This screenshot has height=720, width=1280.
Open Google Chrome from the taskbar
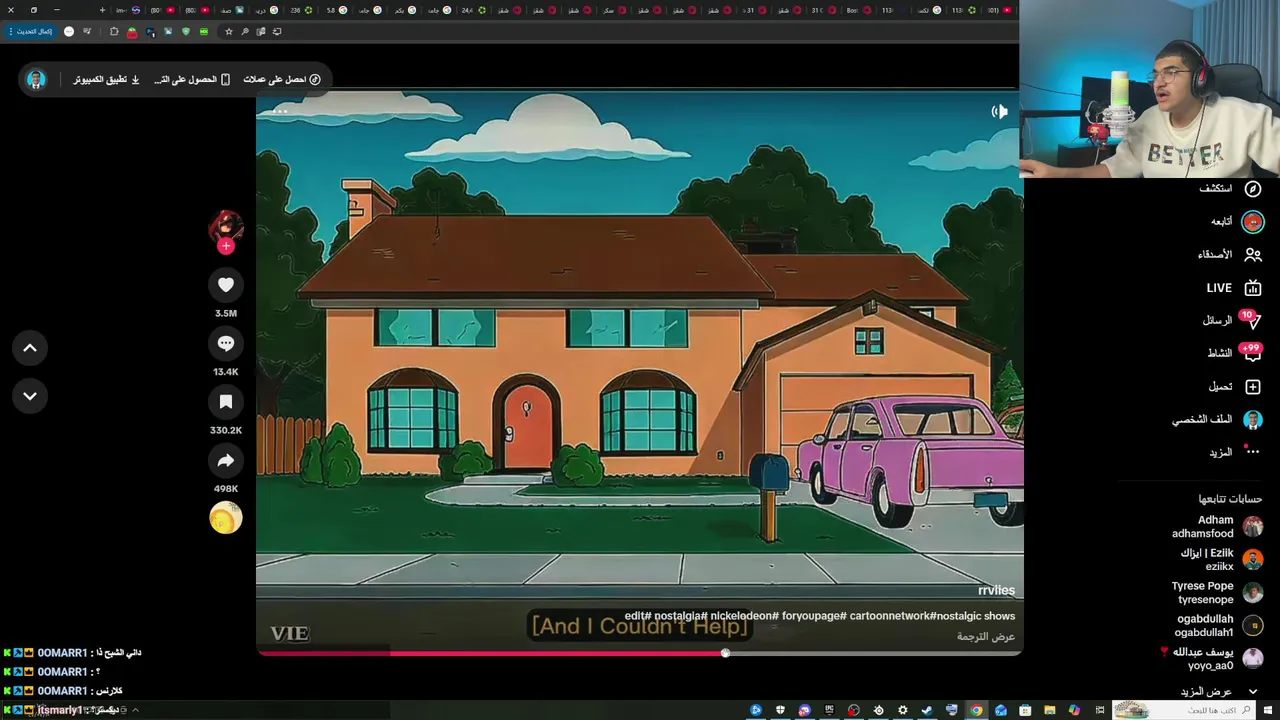pos(976,710)
